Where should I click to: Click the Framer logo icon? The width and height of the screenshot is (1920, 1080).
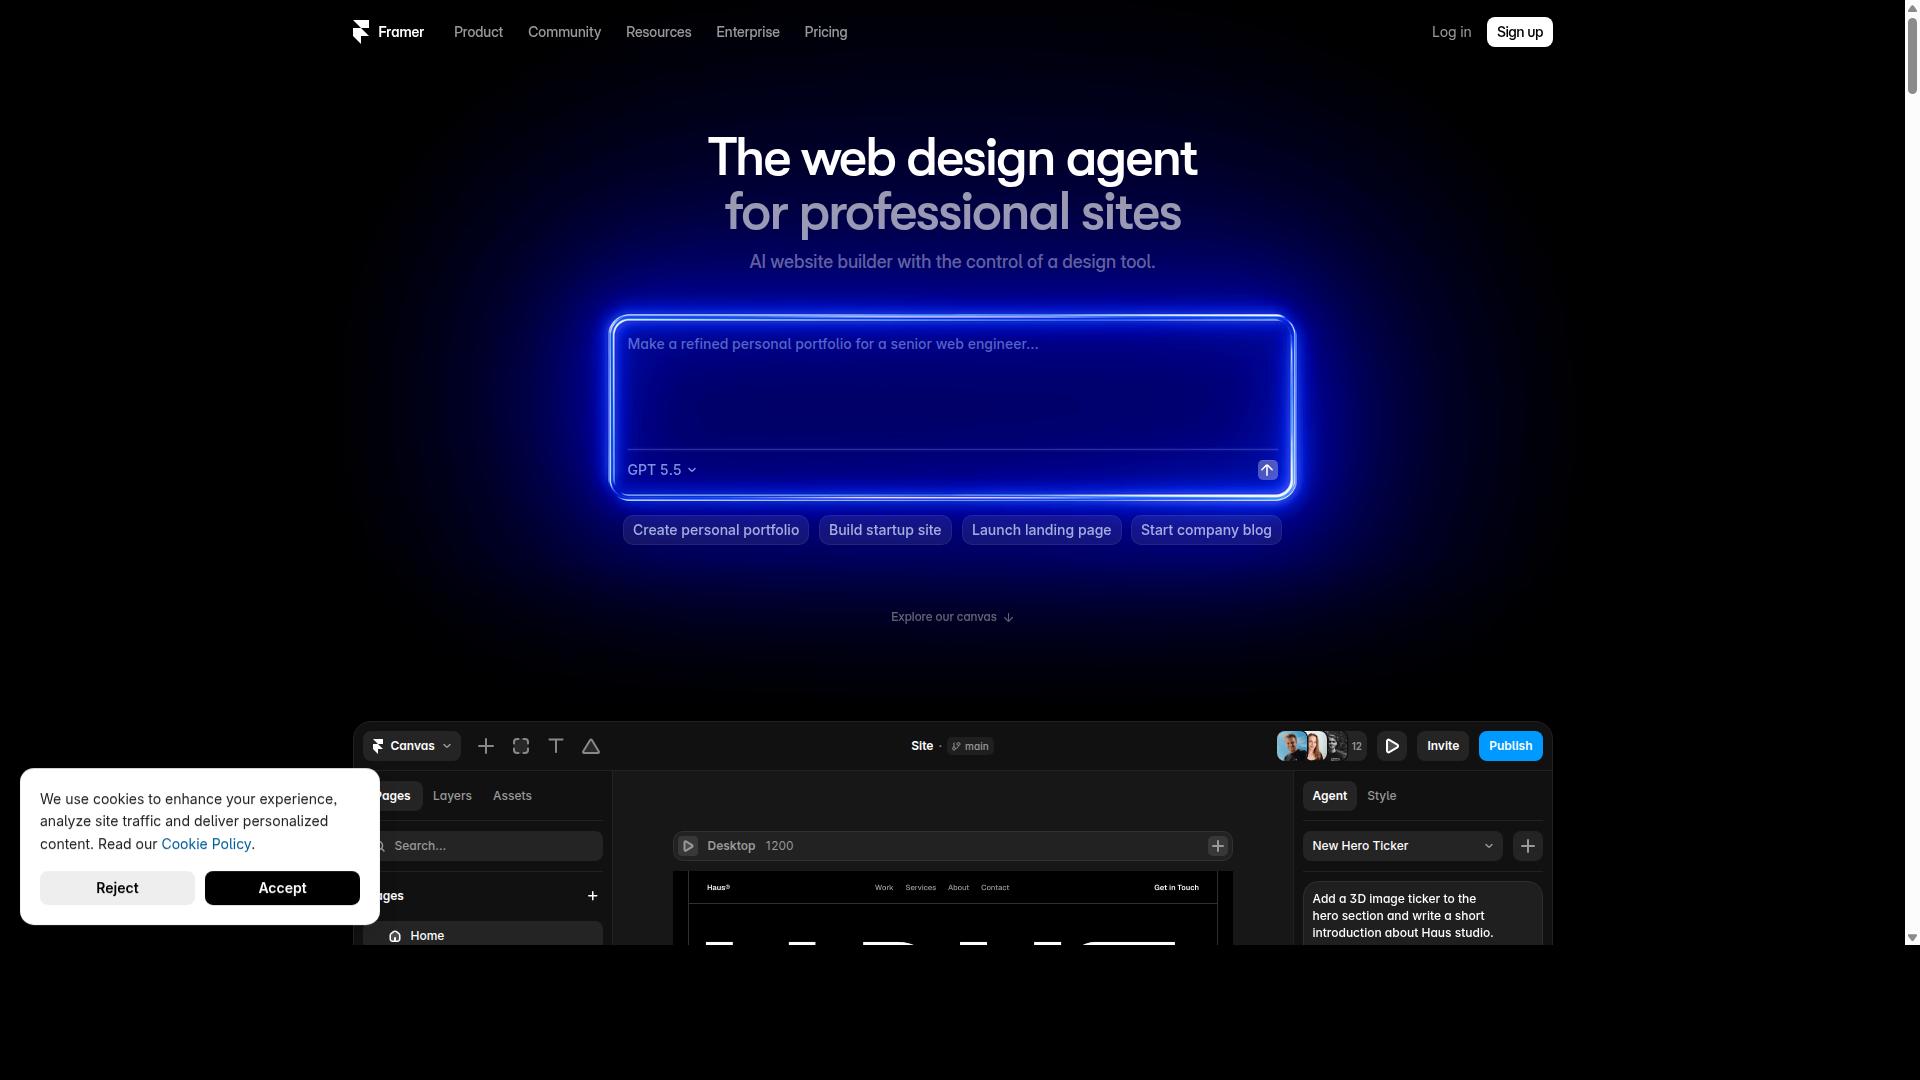point(361,32)
